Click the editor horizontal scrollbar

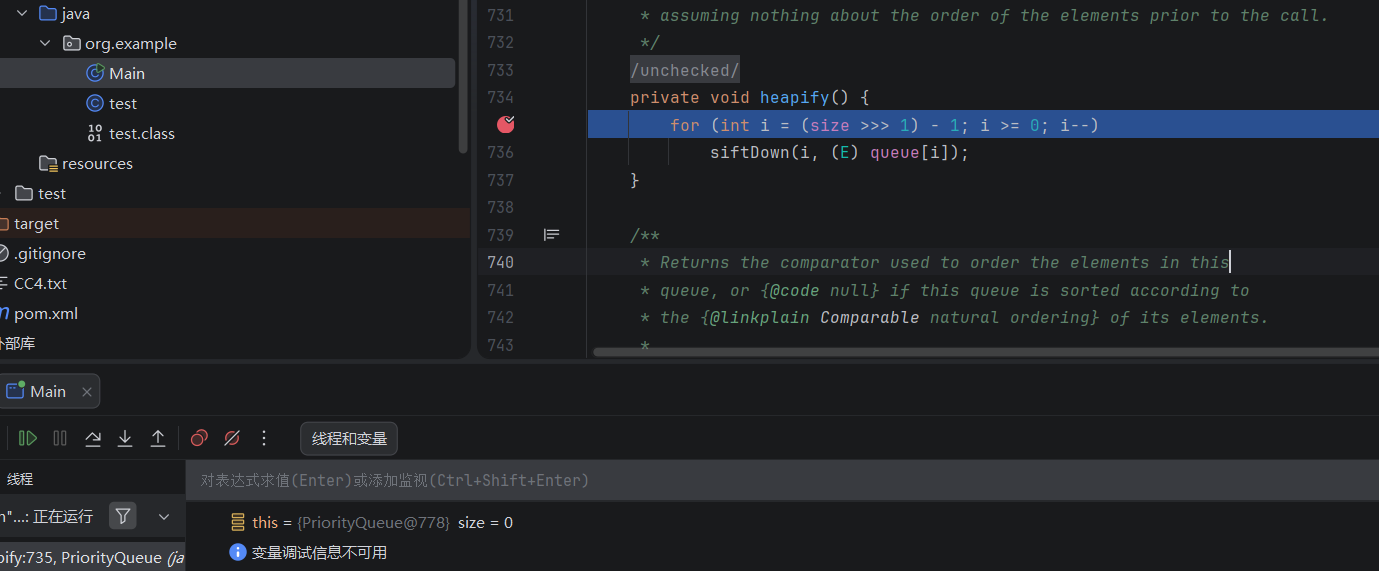point(980,352)
